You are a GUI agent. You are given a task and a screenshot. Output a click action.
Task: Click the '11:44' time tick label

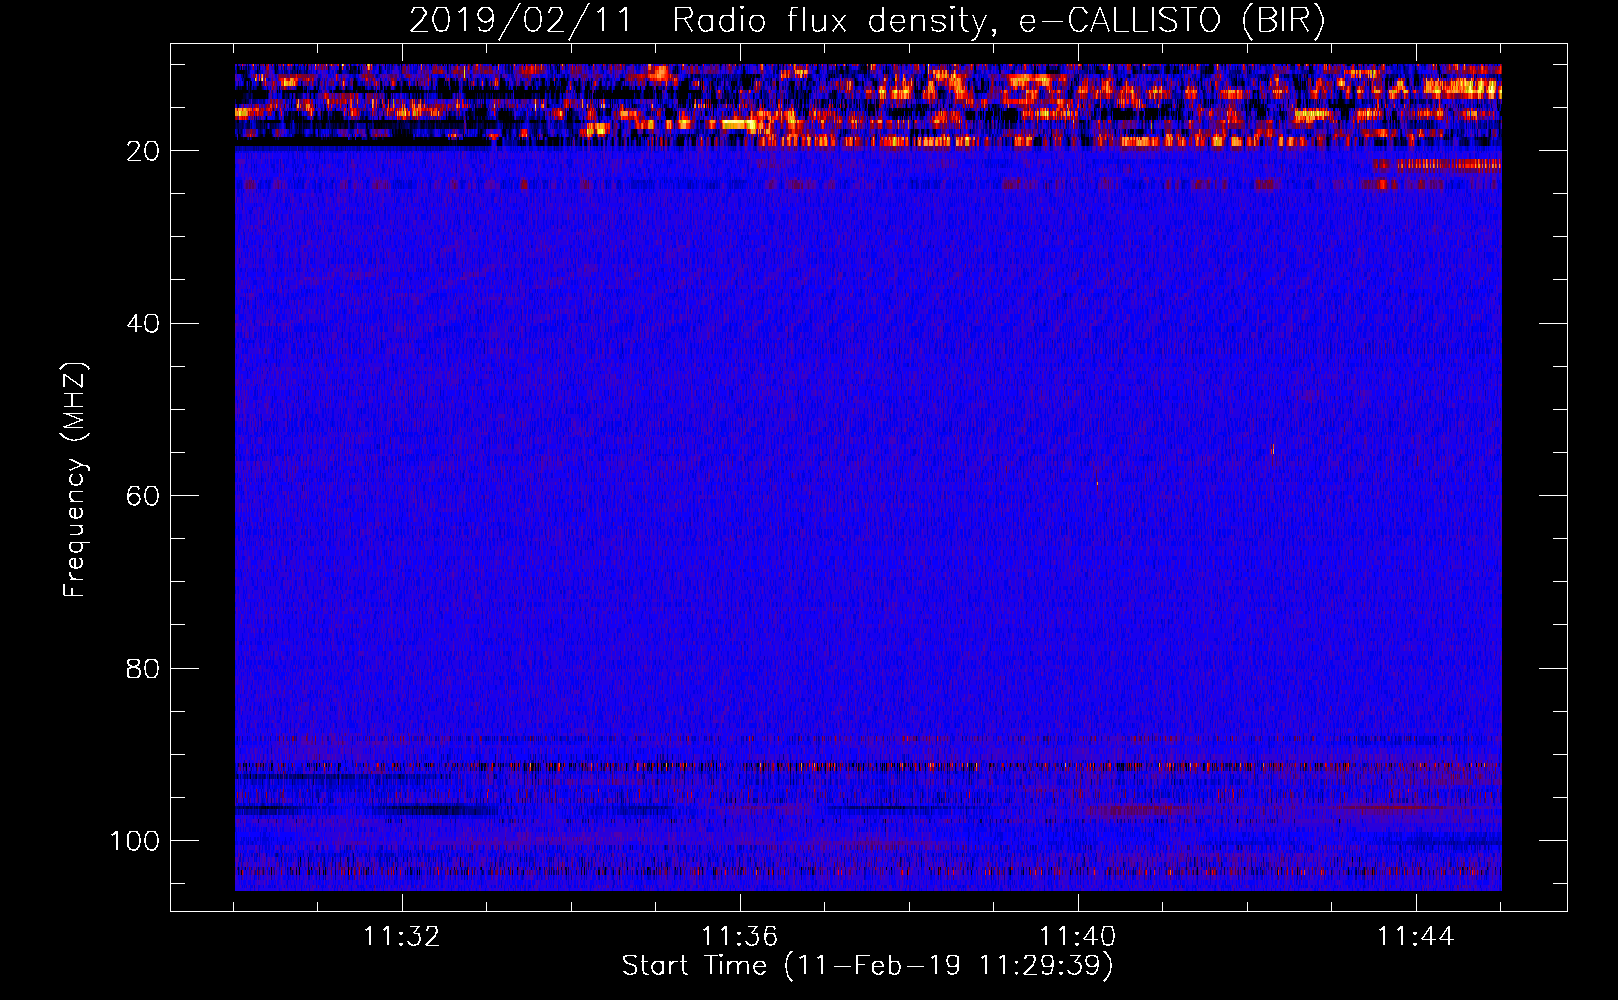1416,937
